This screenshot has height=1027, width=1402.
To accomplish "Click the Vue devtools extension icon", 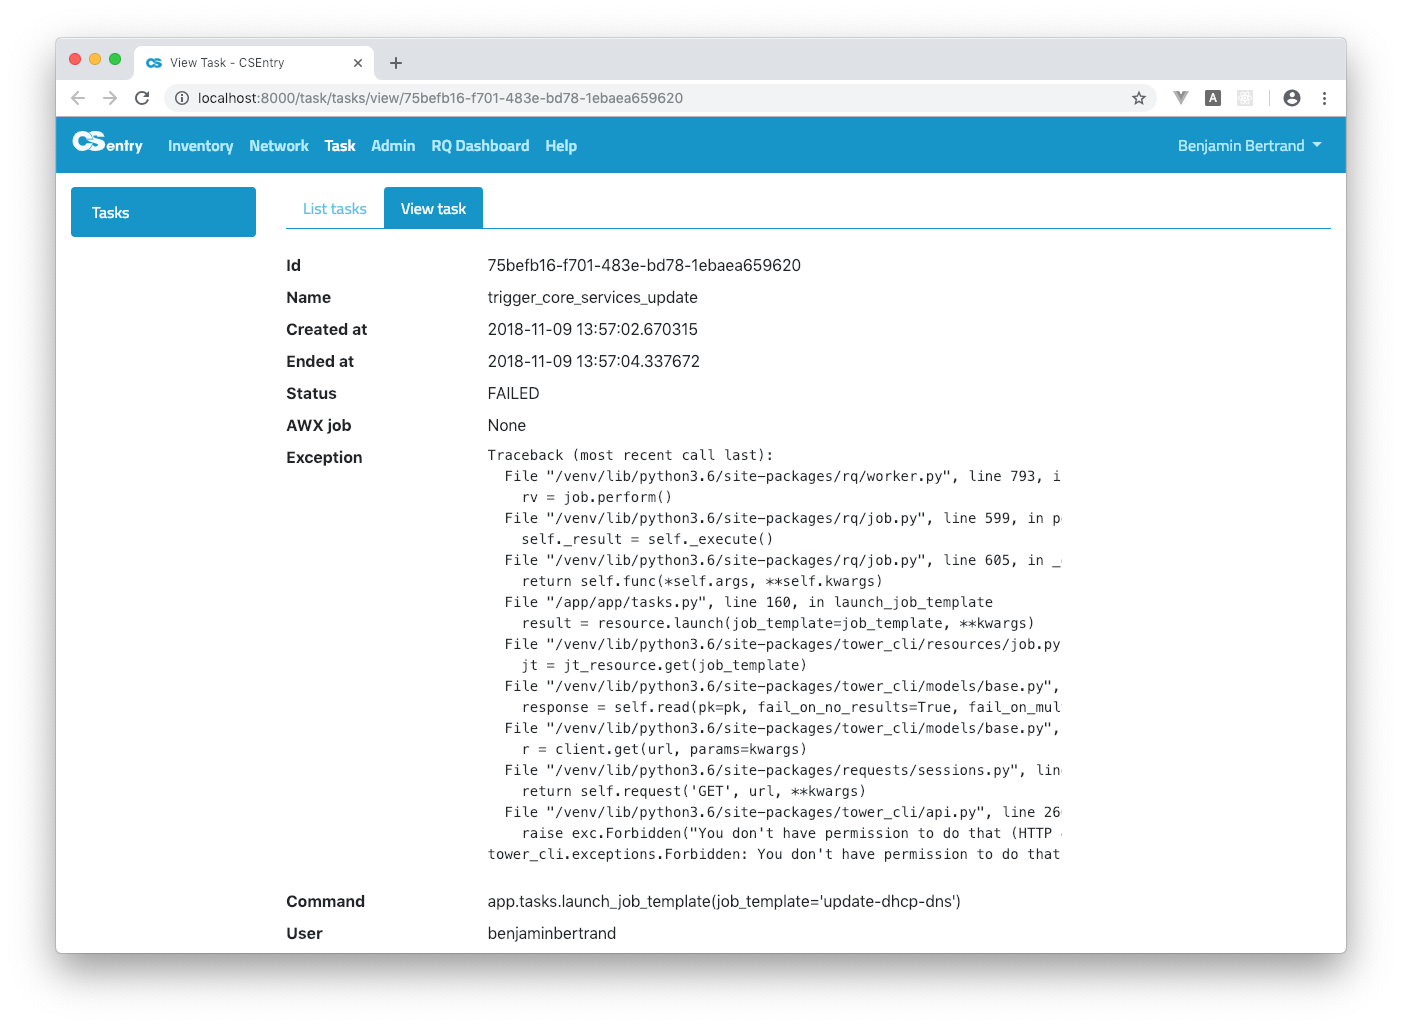I will [1181, 98].
